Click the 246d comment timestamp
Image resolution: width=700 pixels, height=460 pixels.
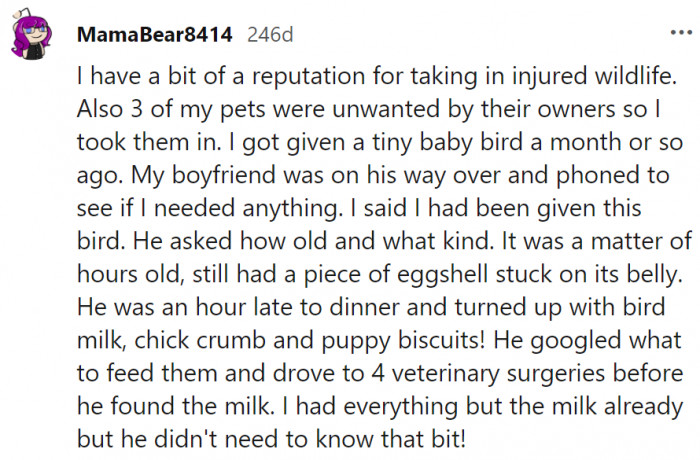(270, 35)
